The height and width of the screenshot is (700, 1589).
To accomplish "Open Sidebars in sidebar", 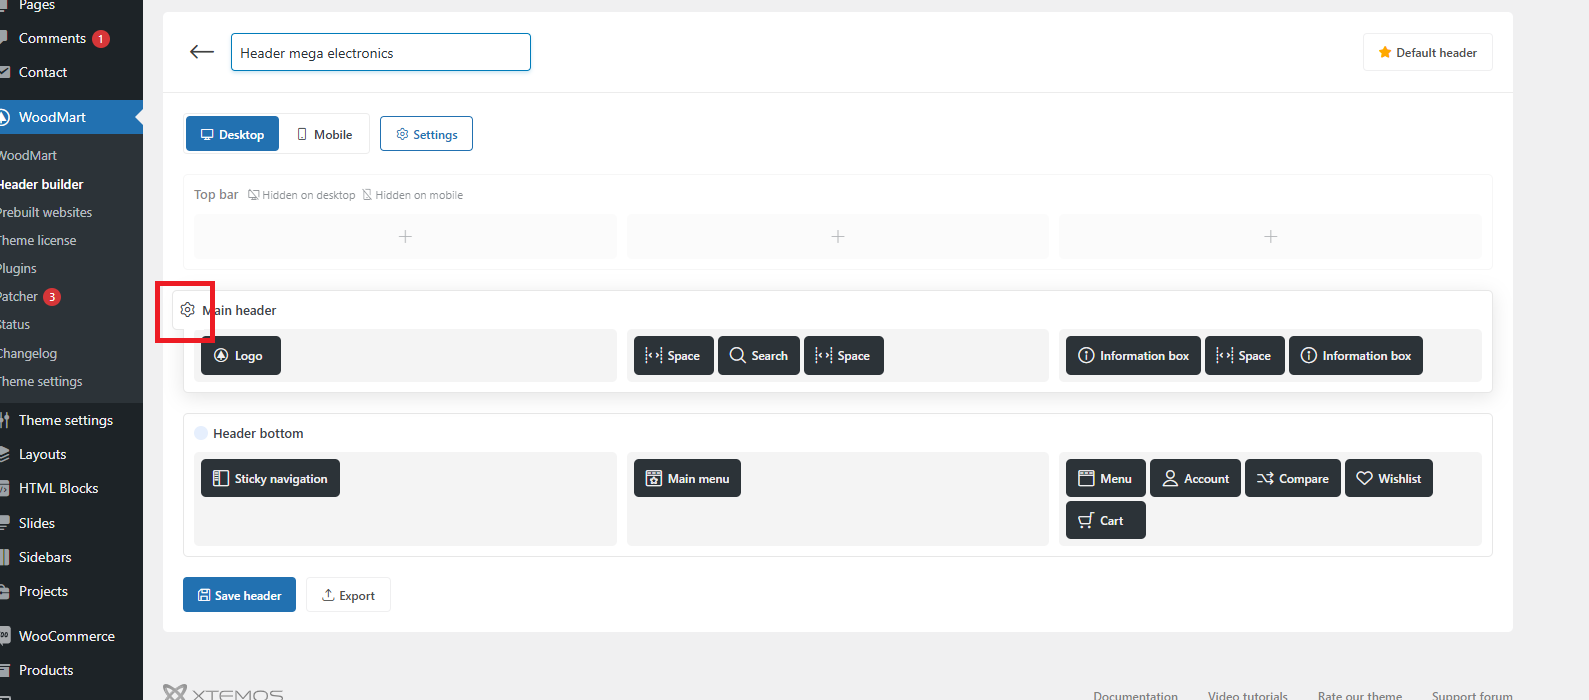I will [45, 557].
